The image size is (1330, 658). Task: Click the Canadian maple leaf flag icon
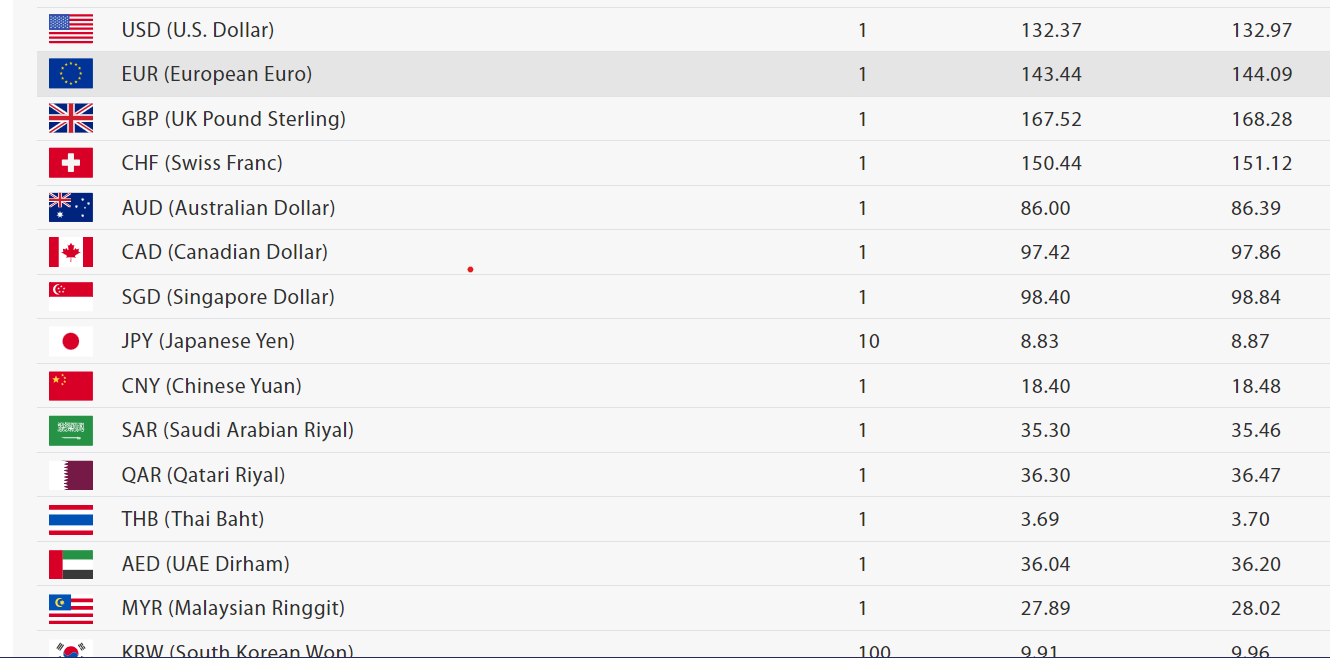[x=71, y=252]
